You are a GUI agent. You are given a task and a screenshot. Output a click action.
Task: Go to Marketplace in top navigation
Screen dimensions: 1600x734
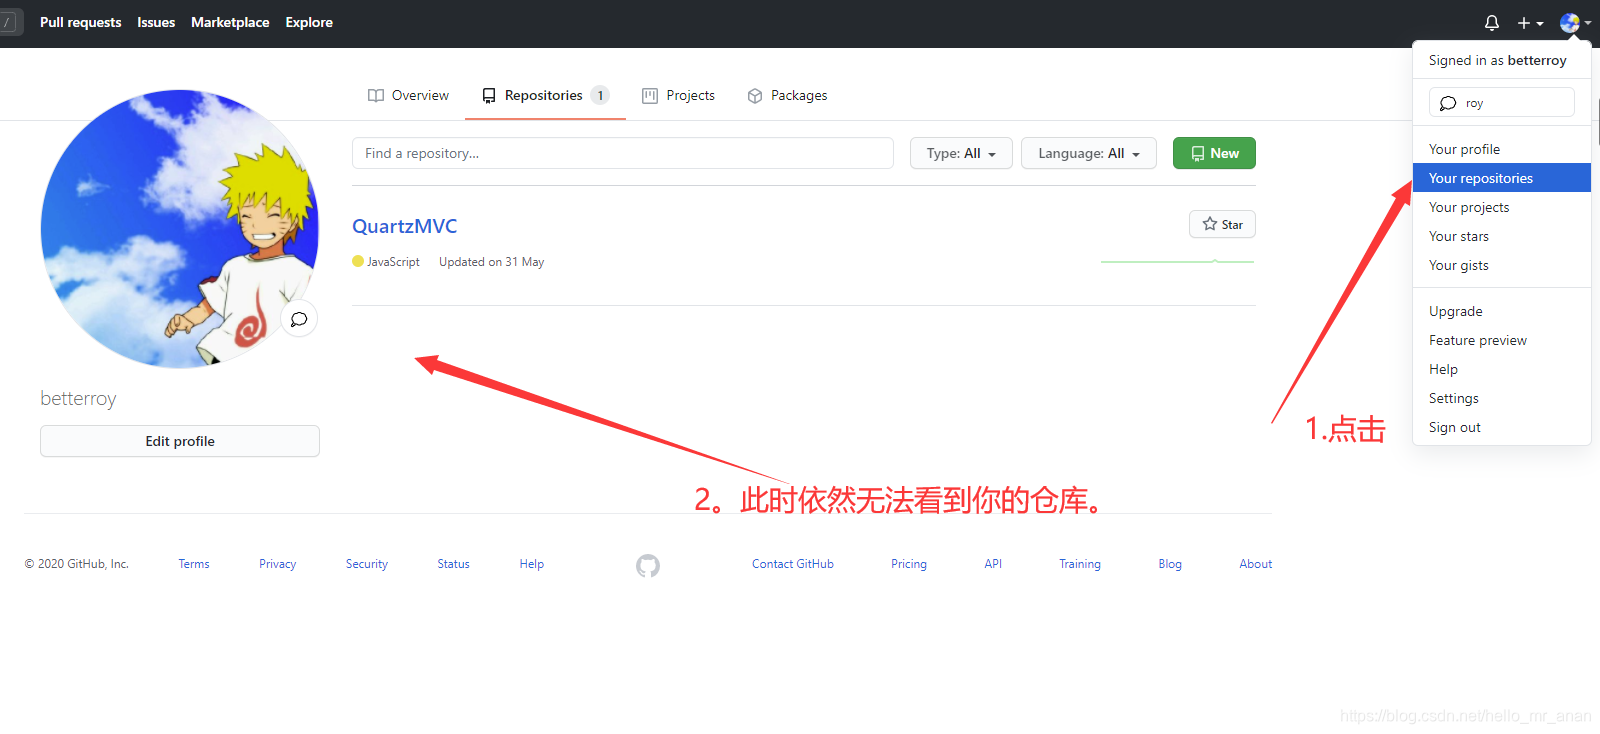click(x=230, y=22)
